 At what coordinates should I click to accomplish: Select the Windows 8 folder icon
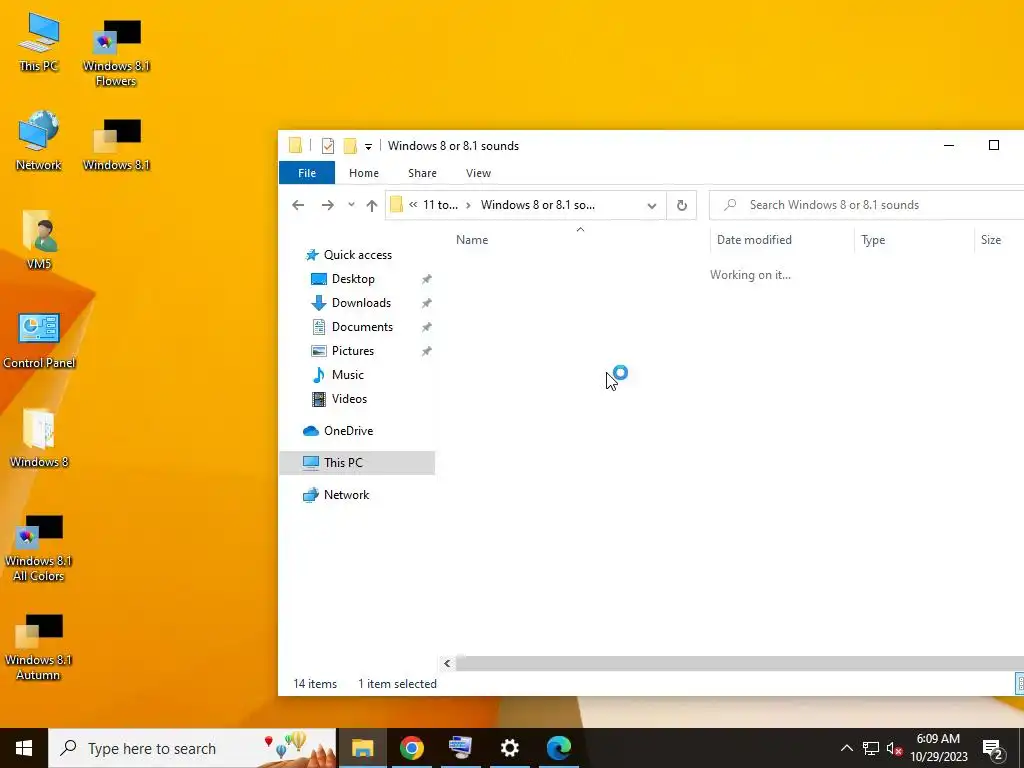(39, 438)
